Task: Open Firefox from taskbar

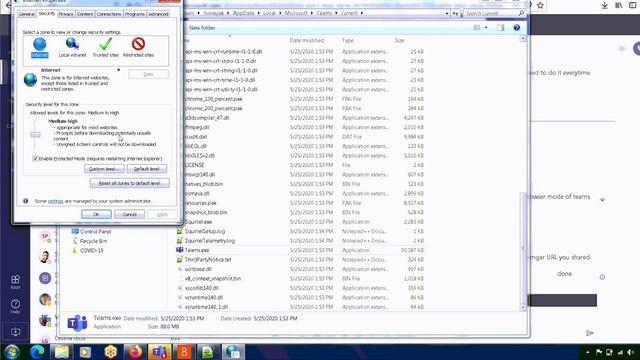Action: pos(135,352)
